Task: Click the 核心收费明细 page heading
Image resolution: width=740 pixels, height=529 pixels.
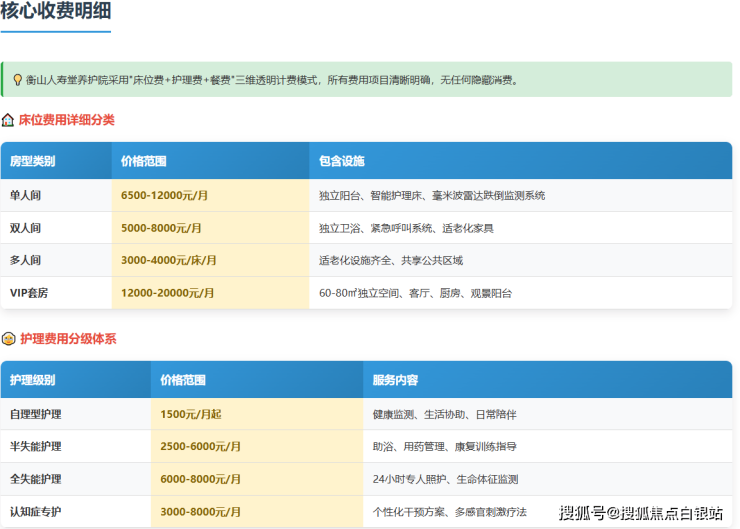Action: pyautogui.click(x=55, y=12)
